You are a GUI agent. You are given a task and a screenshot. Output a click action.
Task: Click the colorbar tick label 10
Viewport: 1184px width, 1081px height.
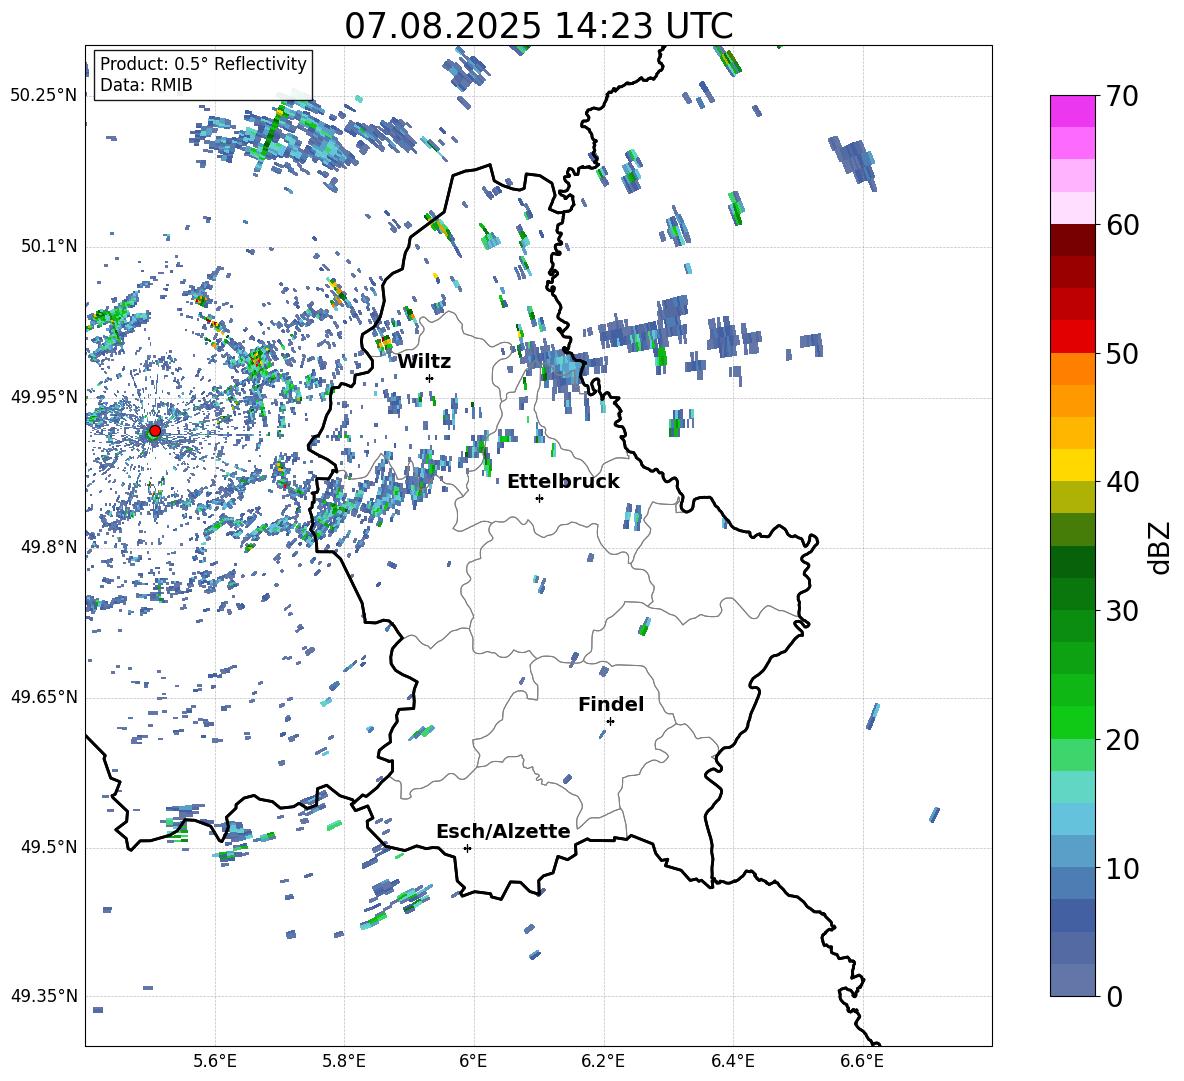[1122, 868]
